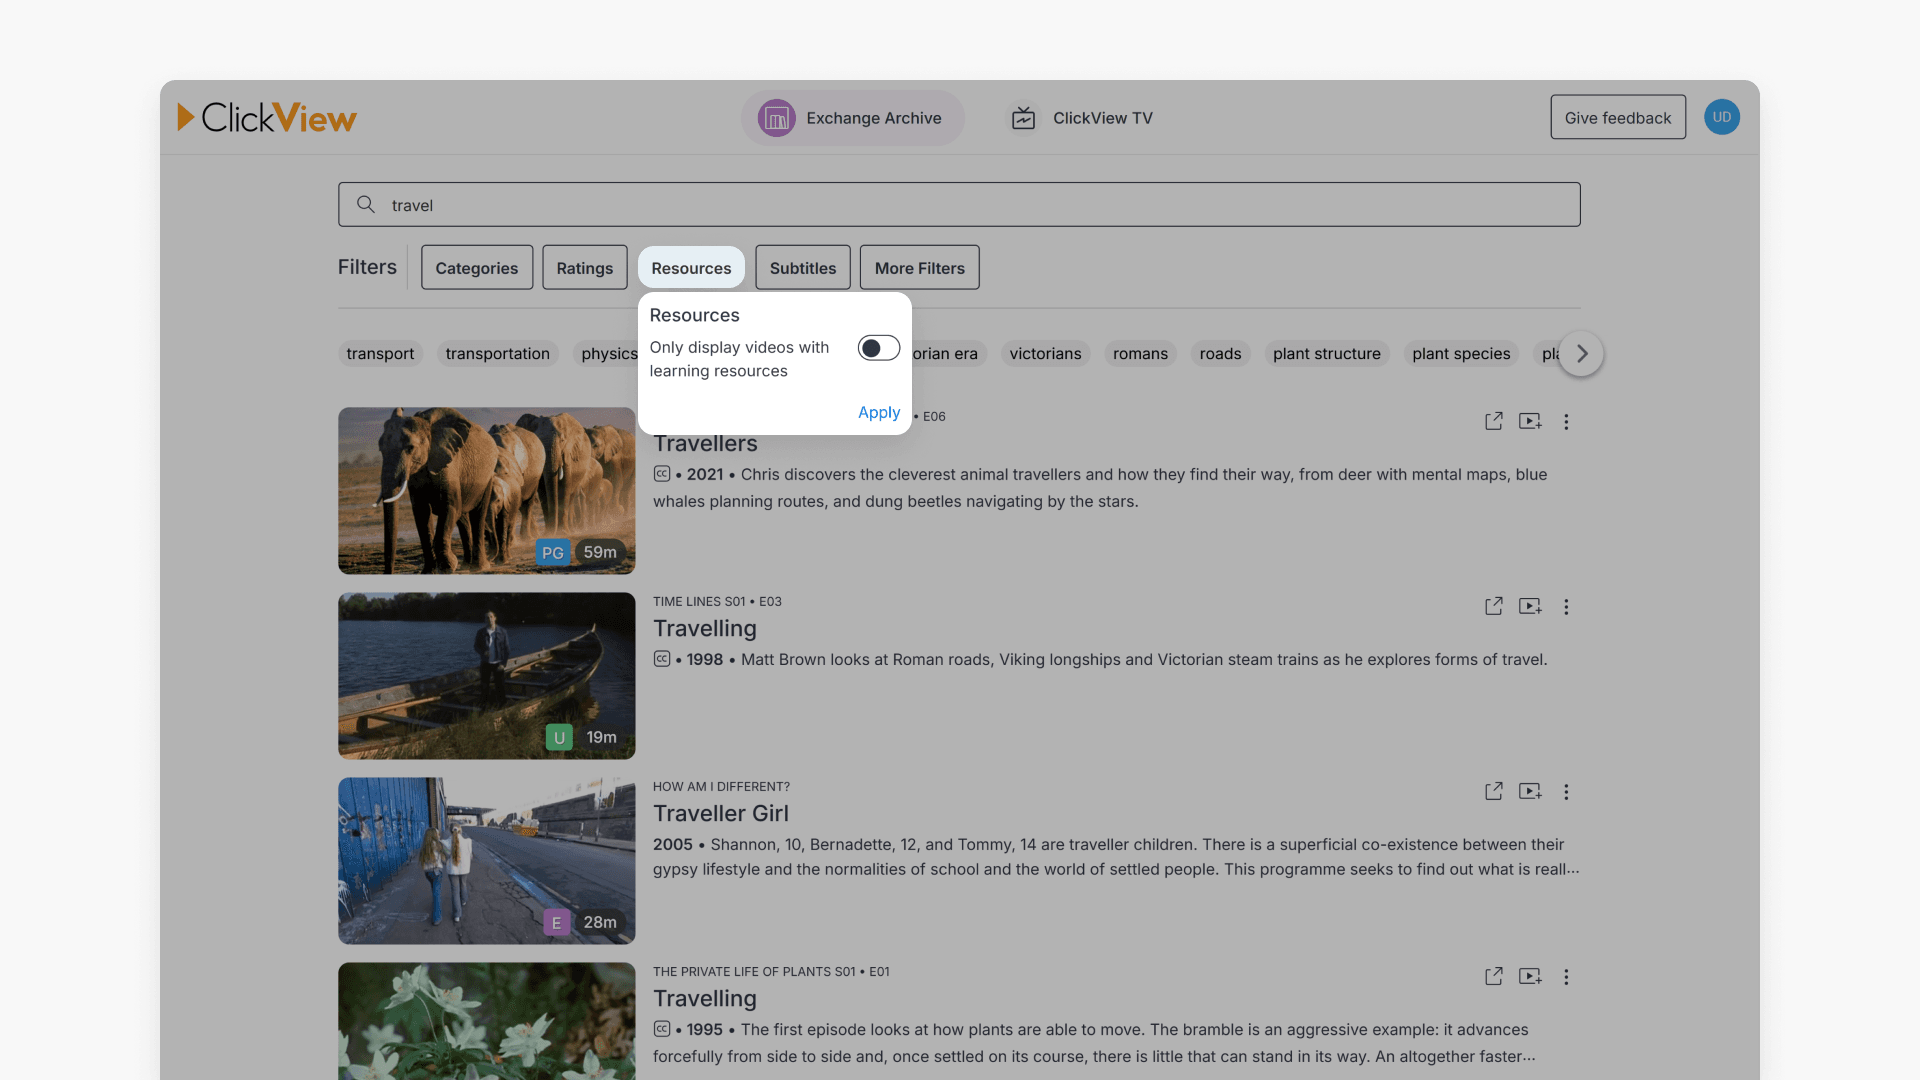Open the elephants thumbnail for Travellers
Image resolution: width=1920 pixels, height=1080 pixels.
(486, 490)
